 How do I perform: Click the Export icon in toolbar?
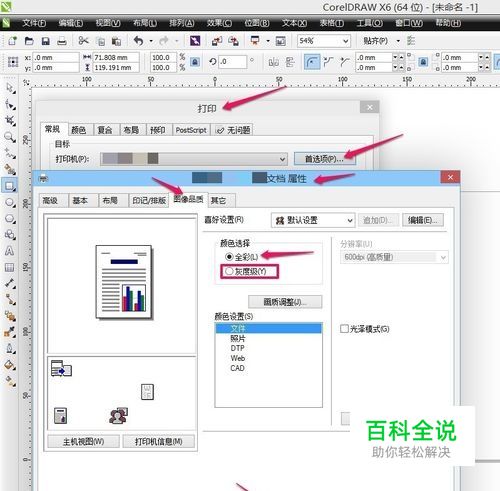point(233,41)
